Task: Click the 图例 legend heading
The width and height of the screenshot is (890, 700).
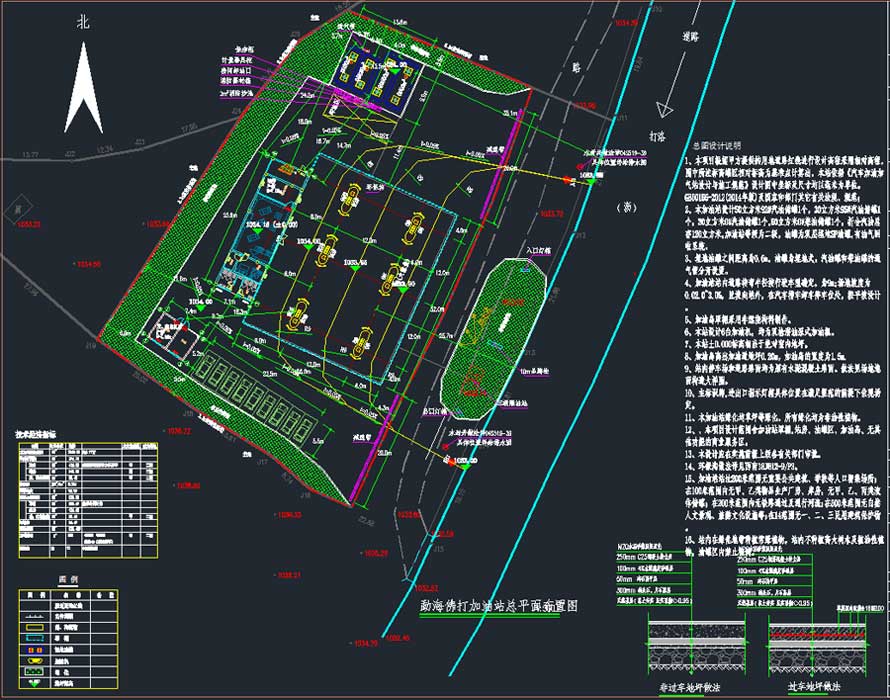Action: [68, 579]
